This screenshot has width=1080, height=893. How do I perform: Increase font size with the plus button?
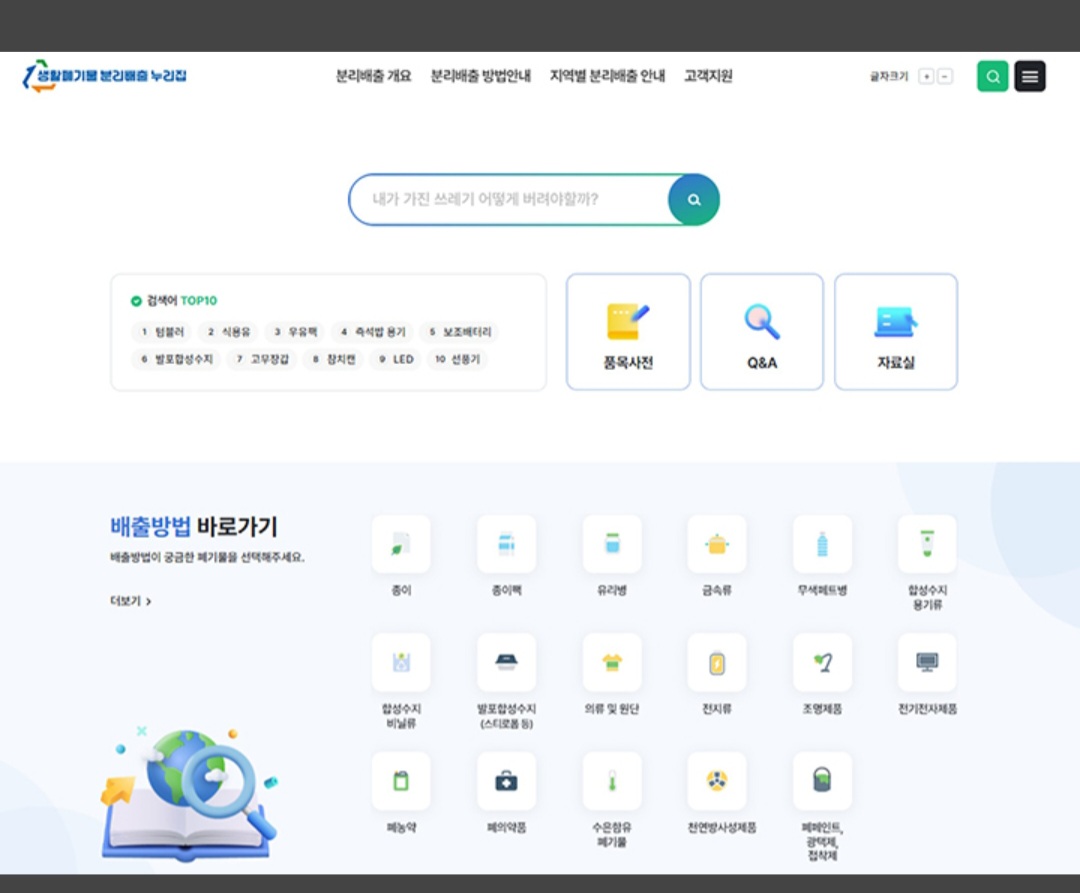click(926, 76)
